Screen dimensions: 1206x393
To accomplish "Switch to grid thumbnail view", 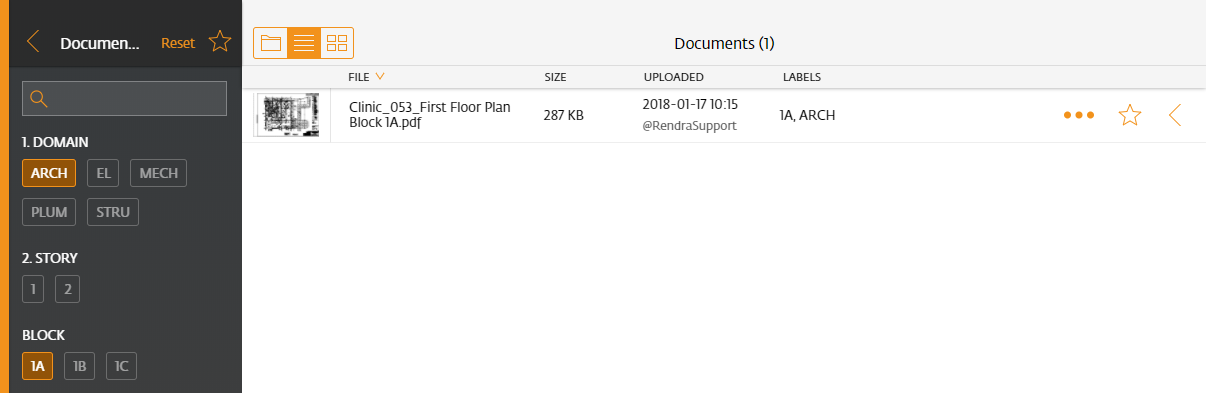I will click(337, 43).
